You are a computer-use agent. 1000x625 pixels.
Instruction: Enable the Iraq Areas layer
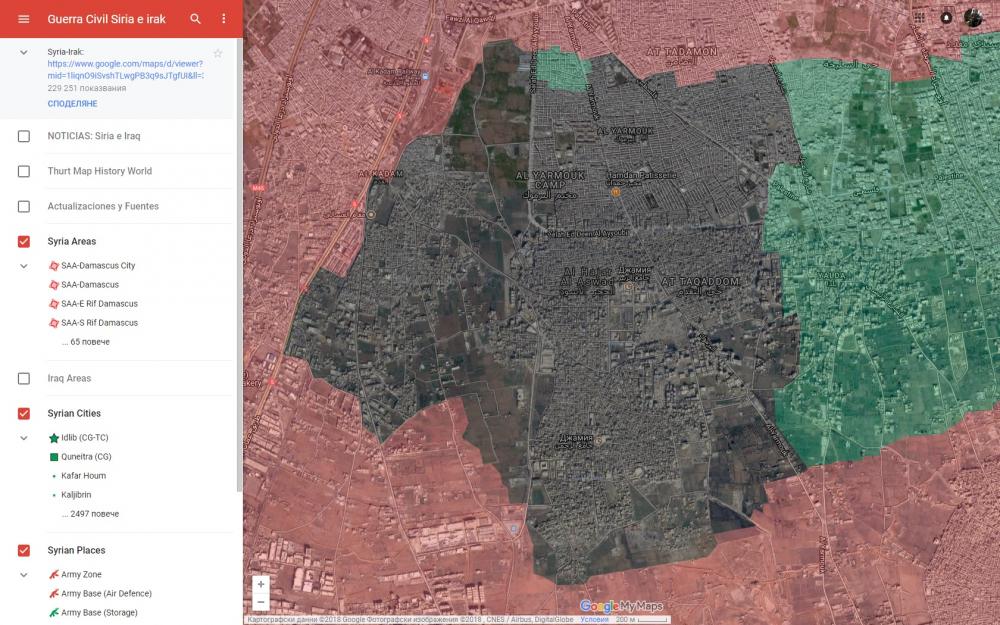[x=24, y=379]
